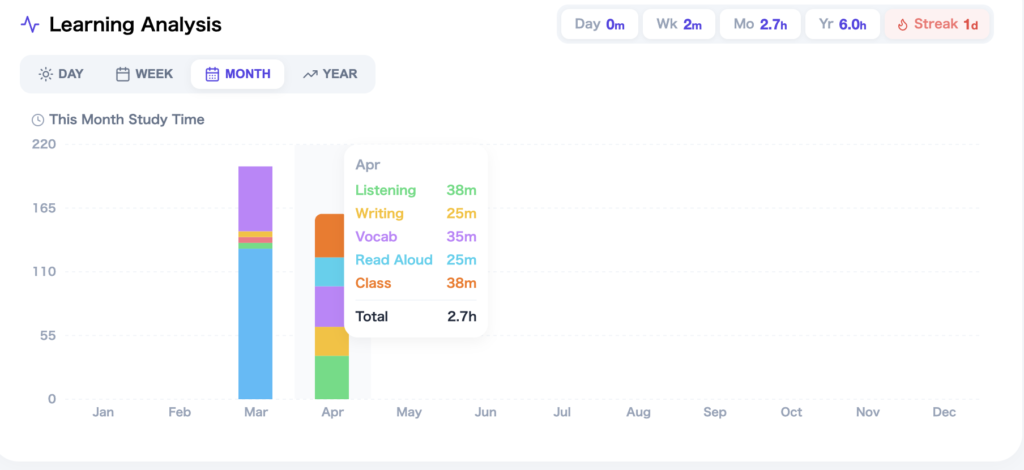The height and width of the screenshot is (470, 1024).
Task: Click the Mo 2.7h stat pill
Action: pyautogui.click(x=759, y=24)
